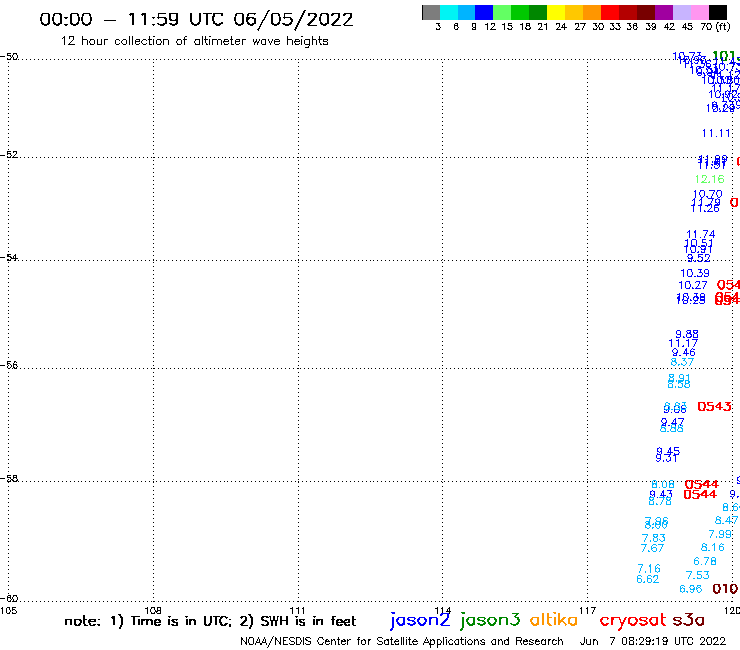Click the red '0543' time label
This screenshot has height=650, width=740.
(x=715, y=406)
